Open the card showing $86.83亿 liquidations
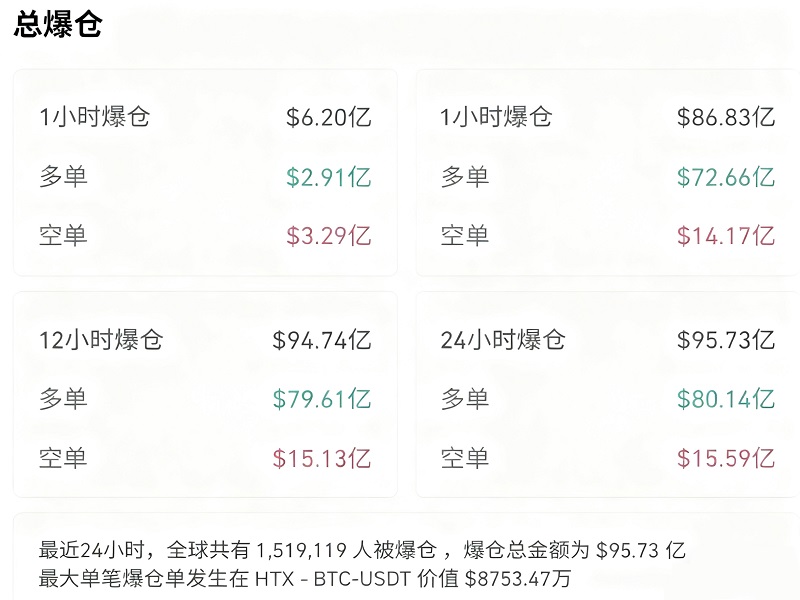Viewport: 800px width, 600px height. (607, 172)
